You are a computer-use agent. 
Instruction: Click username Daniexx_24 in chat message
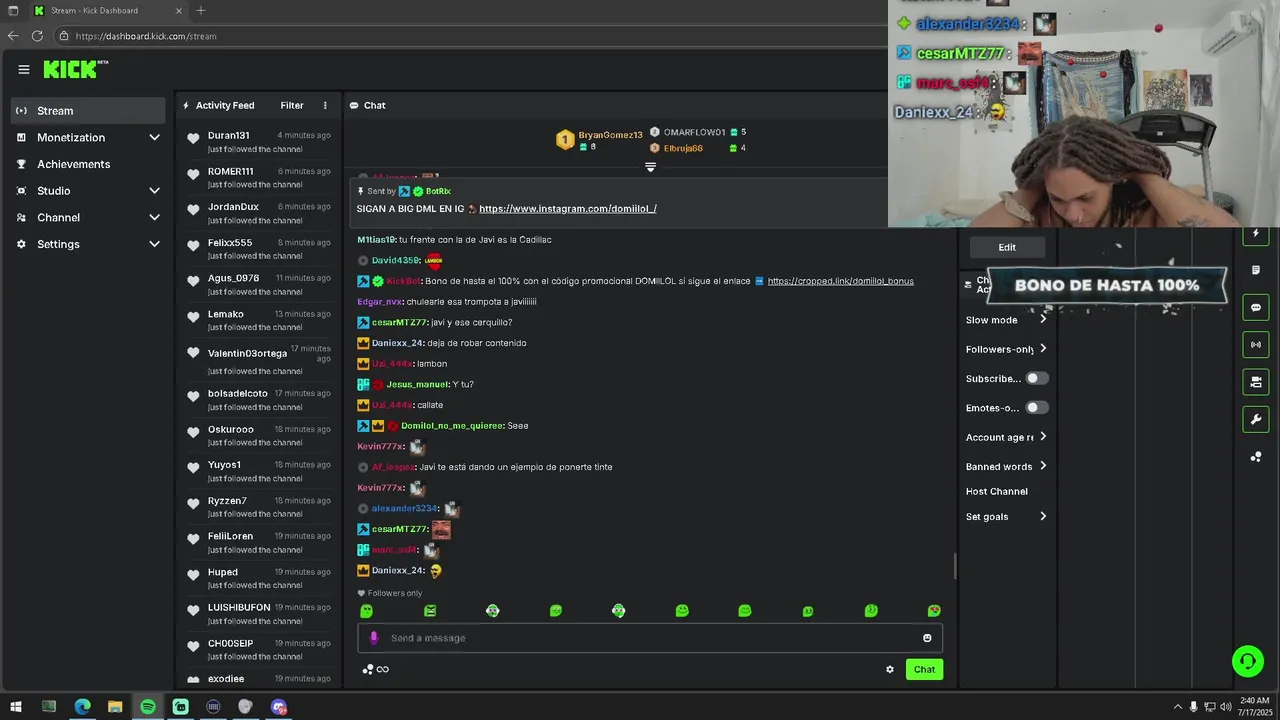point(398,343)
